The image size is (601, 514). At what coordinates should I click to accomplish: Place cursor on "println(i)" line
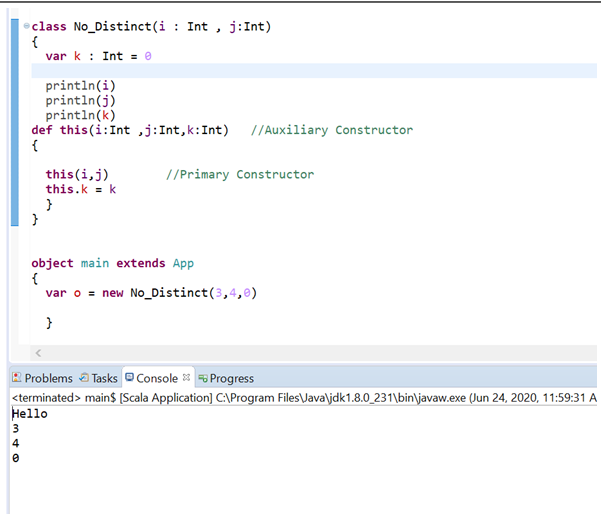(x=80, y=85)
